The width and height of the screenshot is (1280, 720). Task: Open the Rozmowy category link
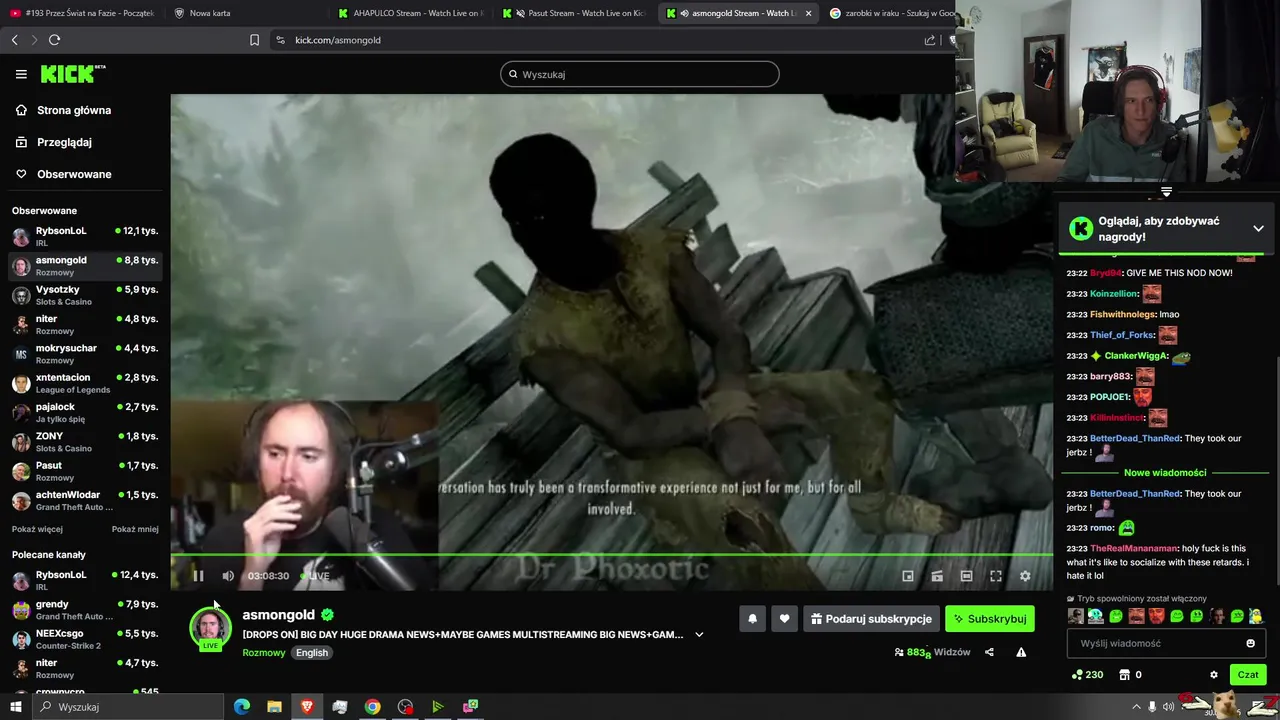264,653
